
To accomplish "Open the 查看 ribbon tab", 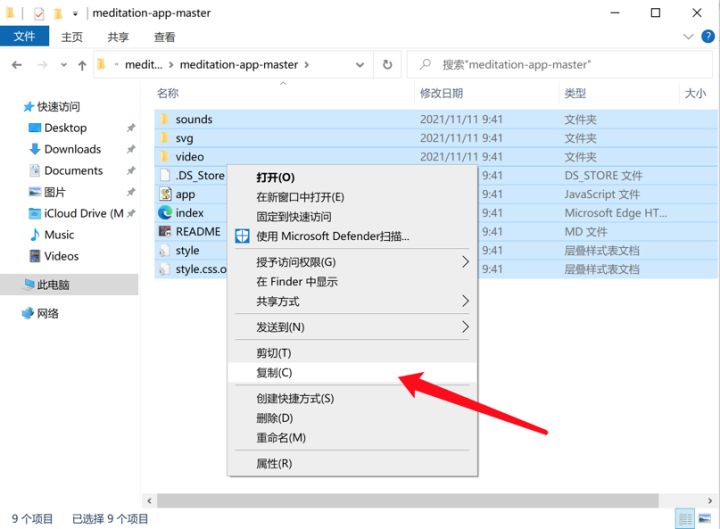I will [x=164, y=37].
